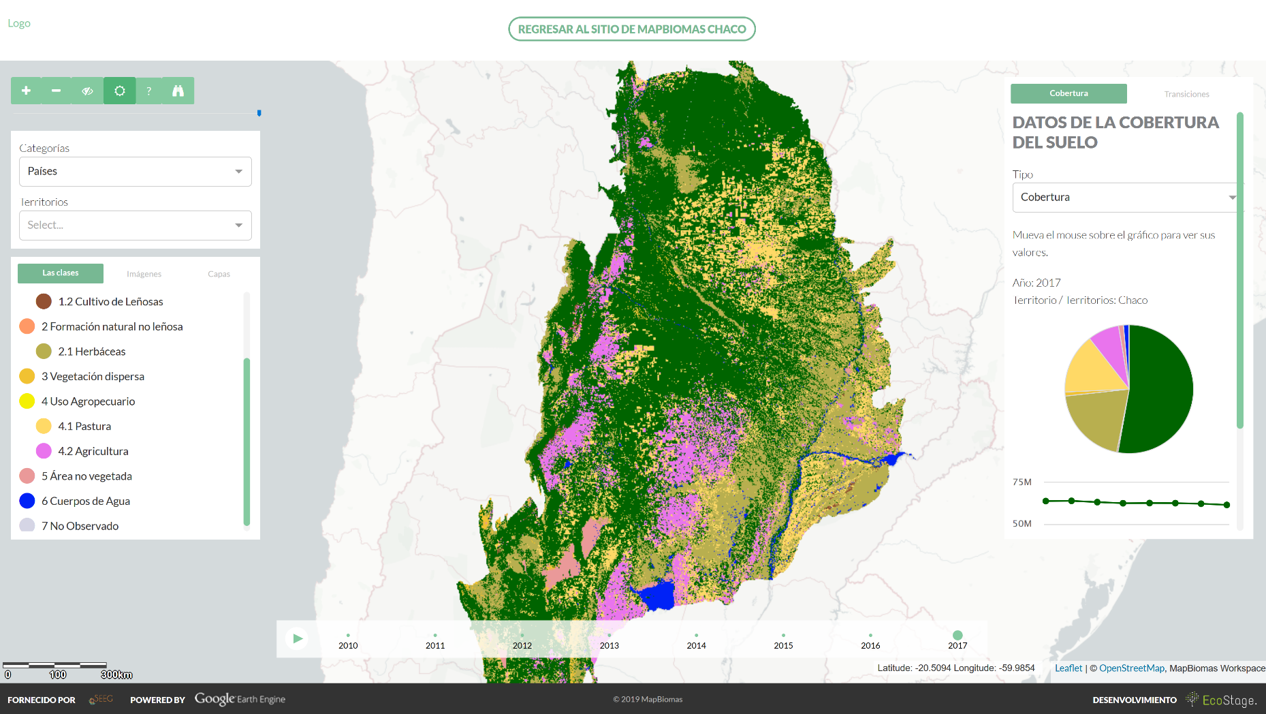Toggle 4.2 Agricultura pink circle
1266x714 pixels.
point(43,451)
